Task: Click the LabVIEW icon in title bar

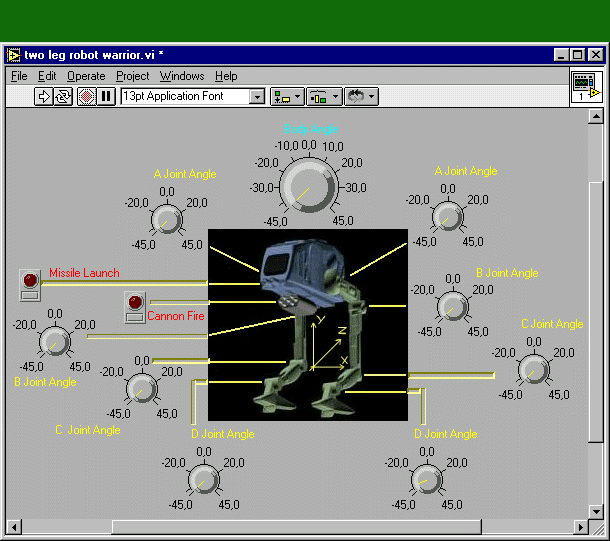Action: [x=13, y=55]
